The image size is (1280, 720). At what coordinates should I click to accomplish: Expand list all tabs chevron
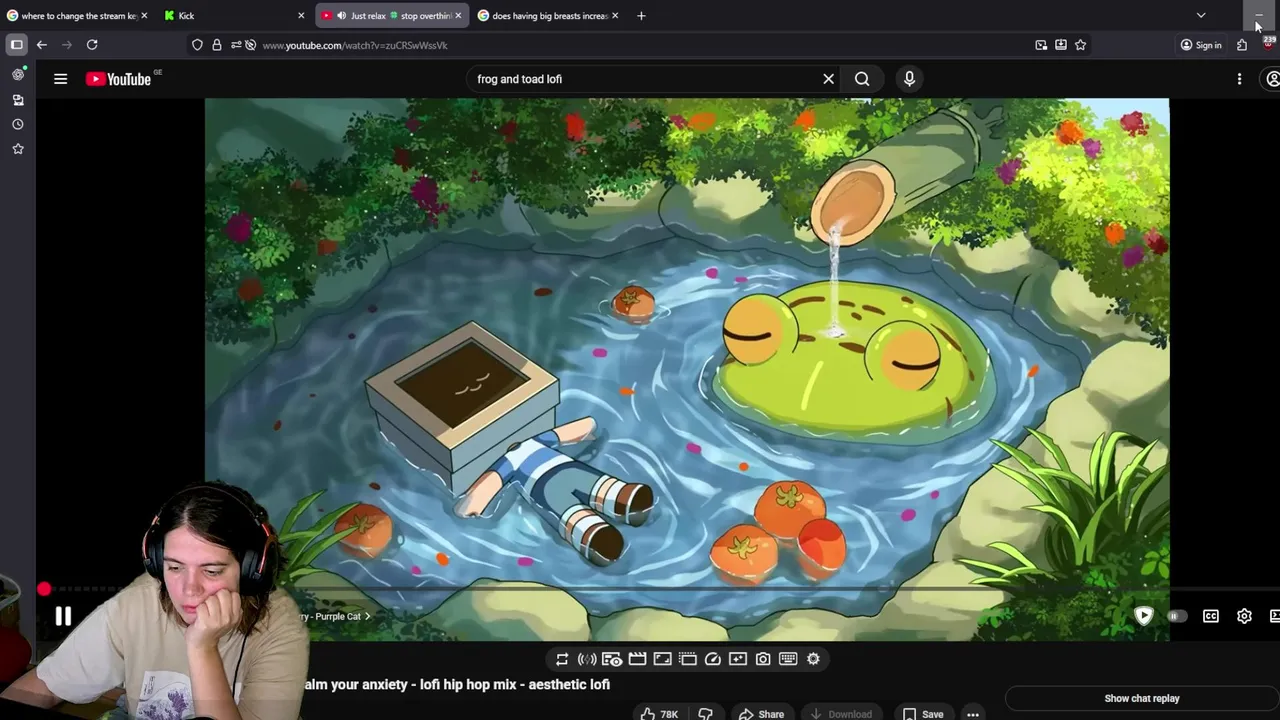(x=1201, y=16)
